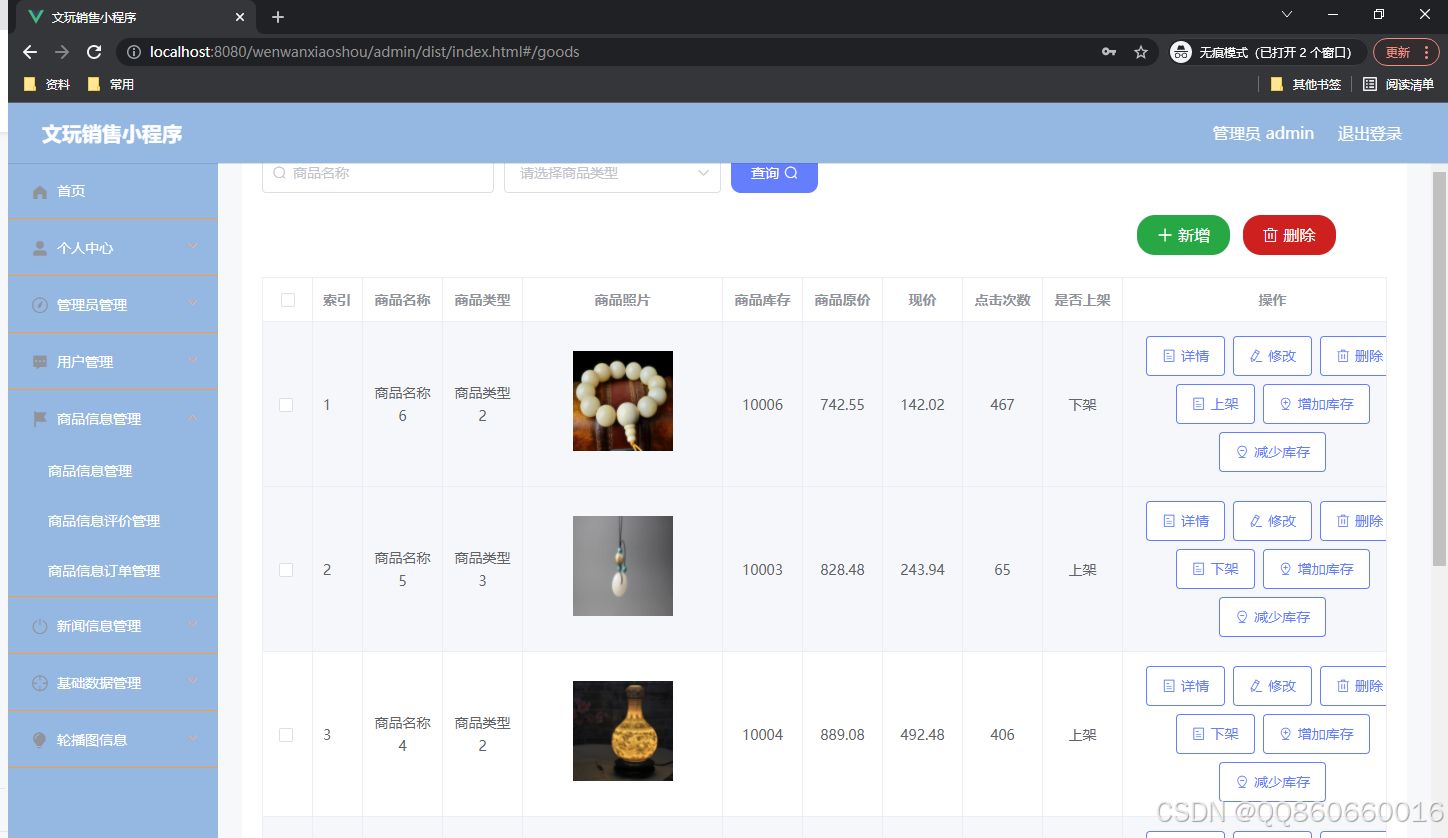Click the compass icon beside 管理员管理

tap(40, 305)
